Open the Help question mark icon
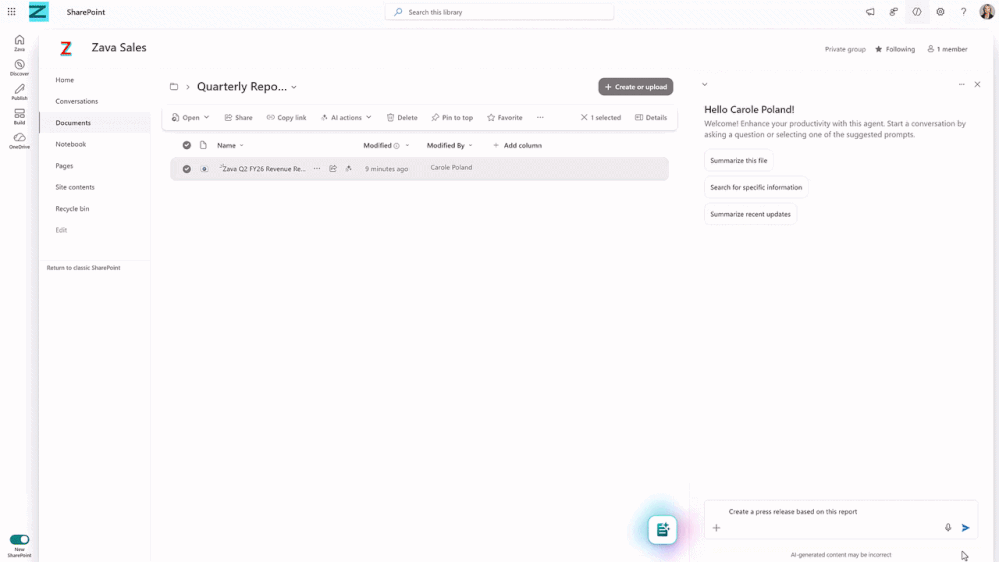Screen dimensions: 999x562 (x=963, y=11)
